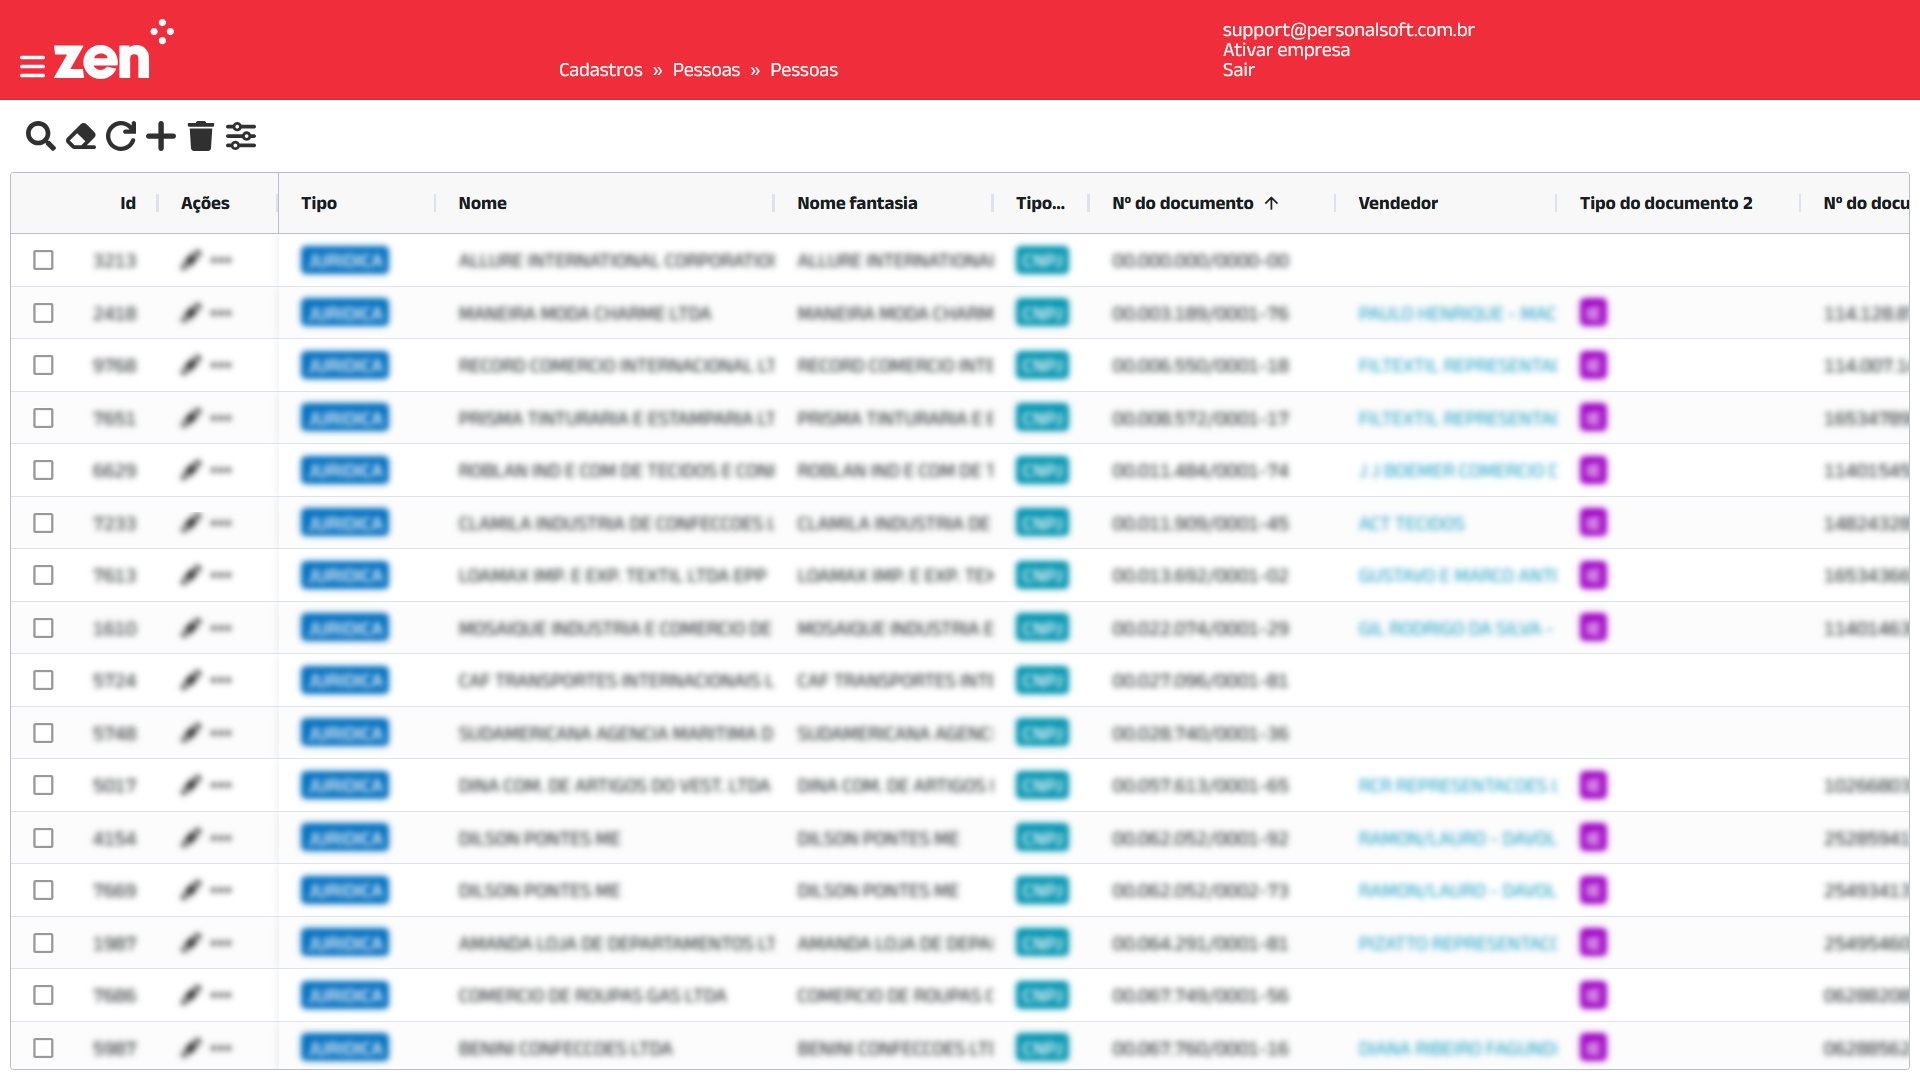Add a new person with the plus icon
The width and height of the screenshot is (1920, 1080).
click(161, 136)
